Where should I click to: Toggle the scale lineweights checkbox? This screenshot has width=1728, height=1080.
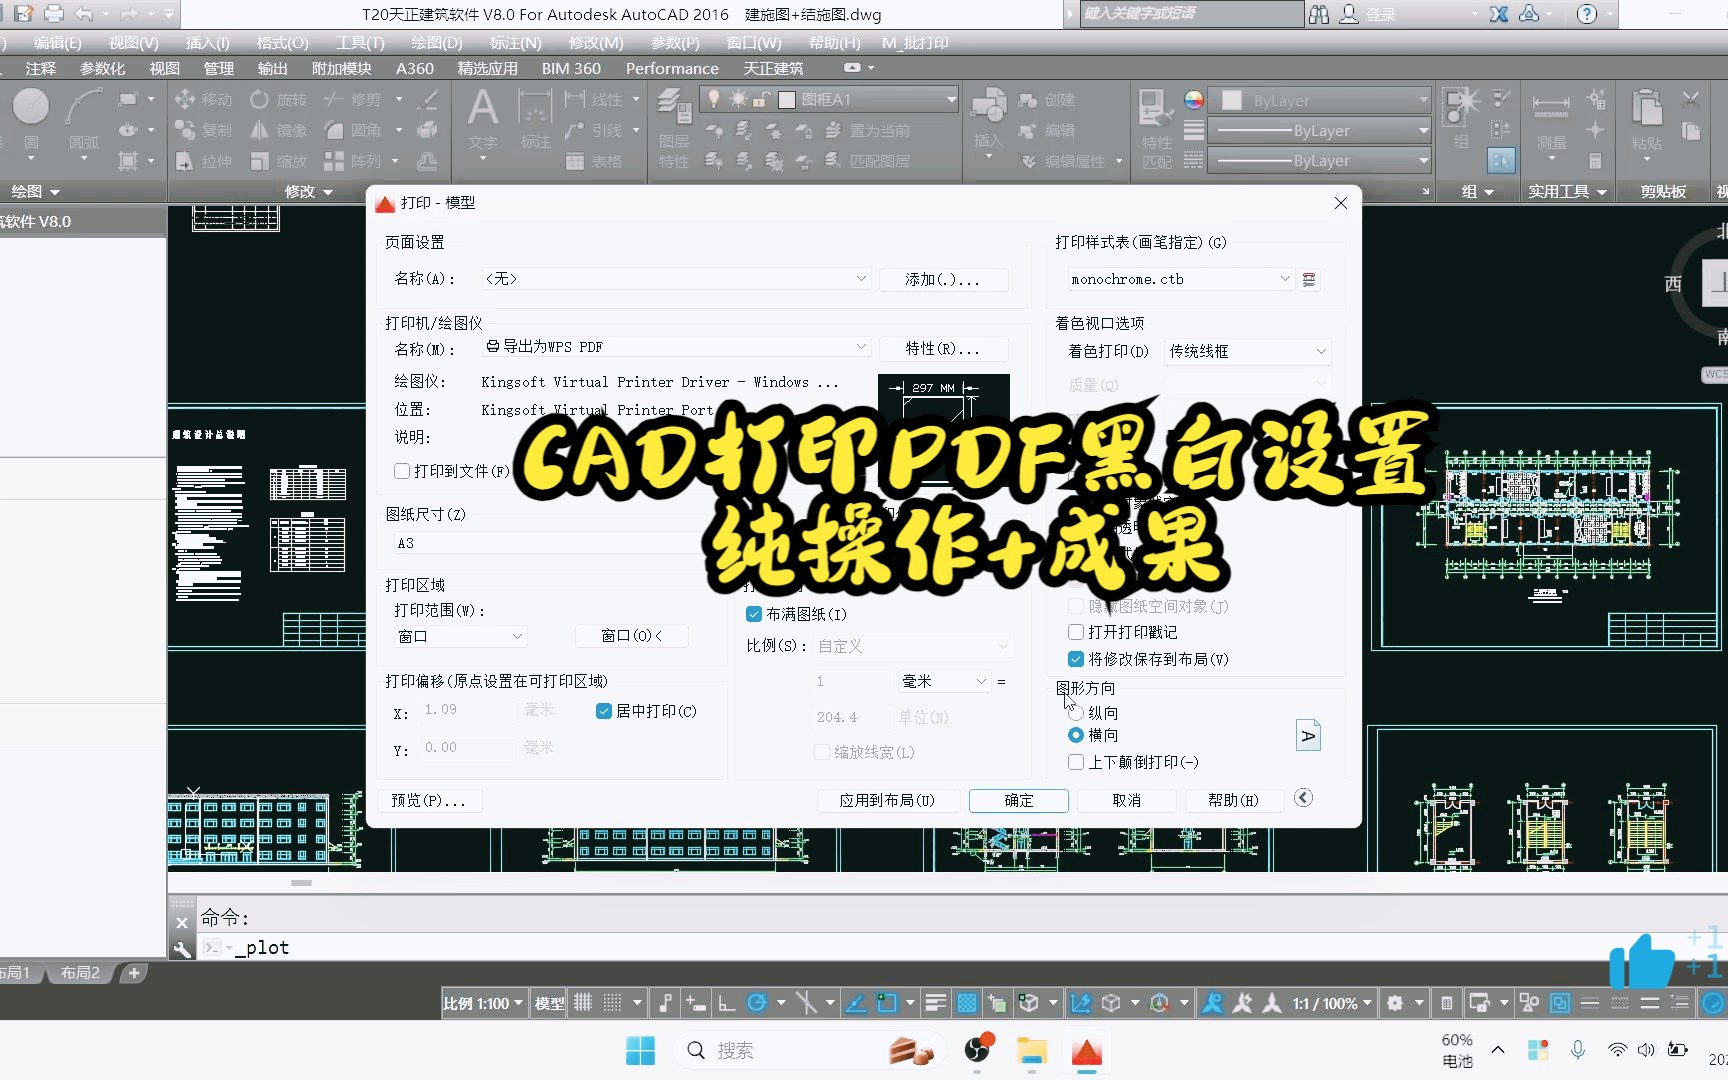[821, 752]
